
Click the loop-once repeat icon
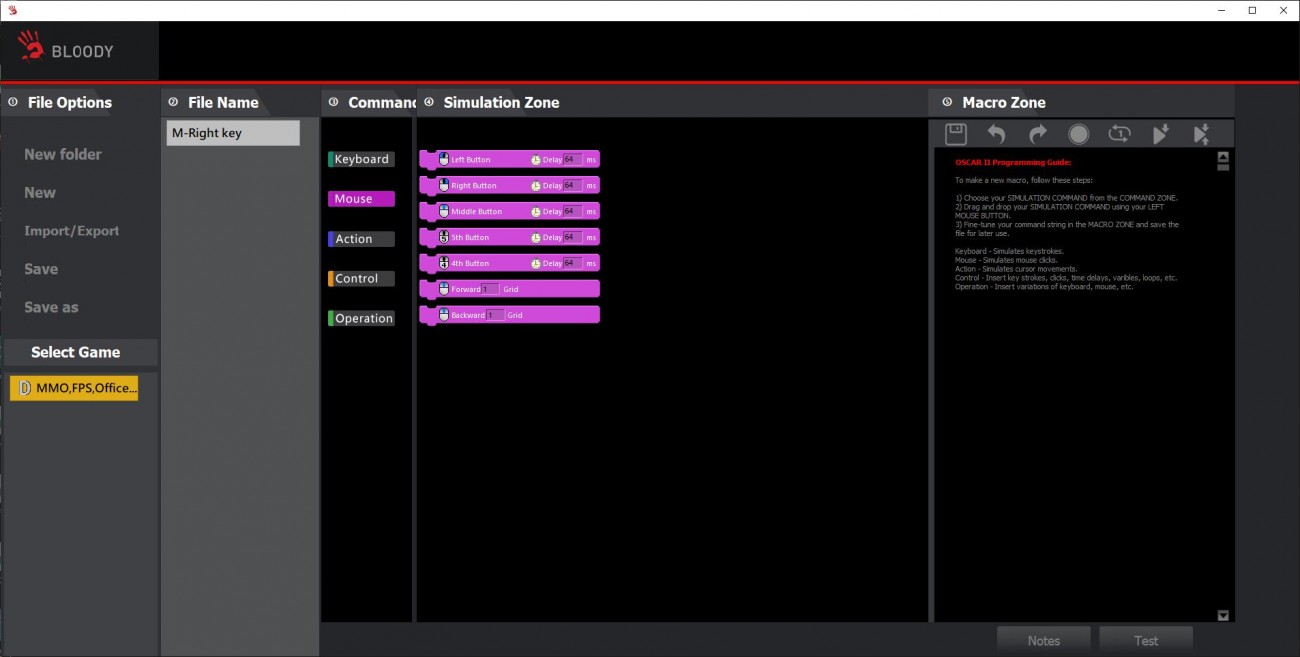click(1119, 134)
